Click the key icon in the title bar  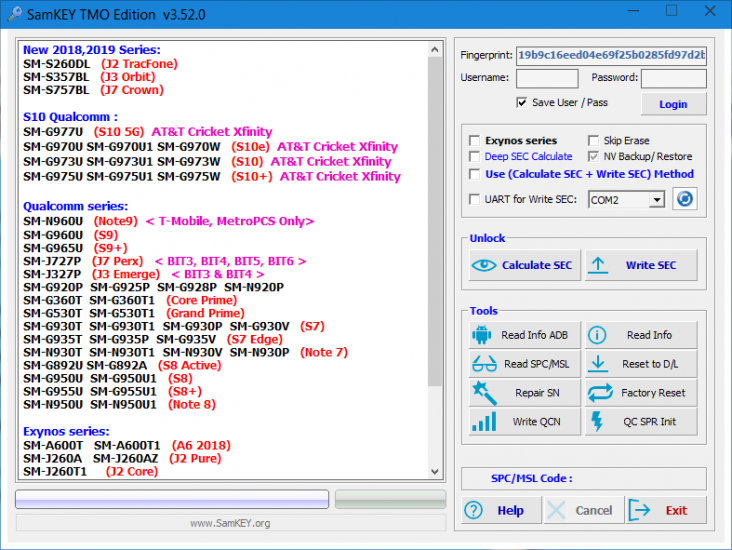click(x=14, y=14)
